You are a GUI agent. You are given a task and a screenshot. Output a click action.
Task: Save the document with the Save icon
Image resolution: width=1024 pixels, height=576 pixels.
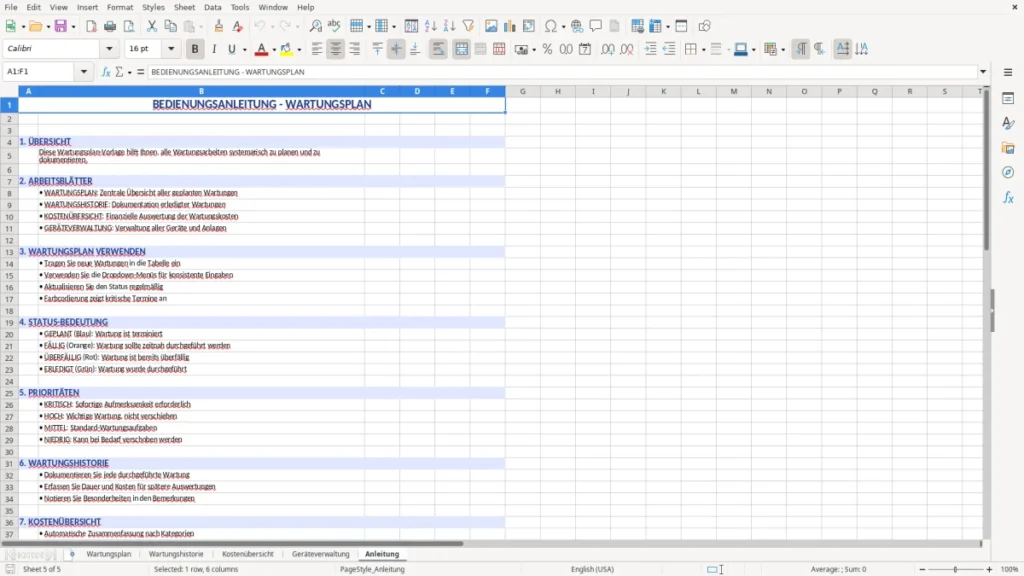click(x=61, y=26)
